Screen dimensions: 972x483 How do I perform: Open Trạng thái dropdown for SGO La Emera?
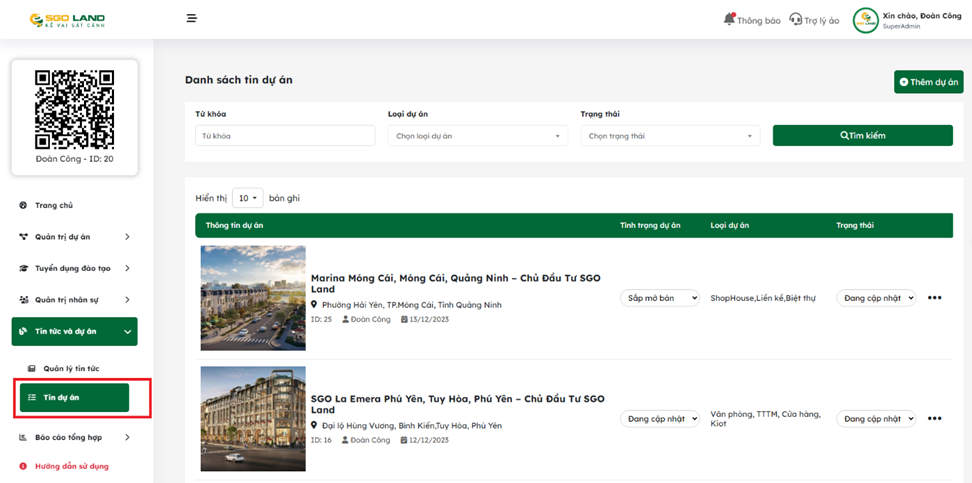coord(875,419)
